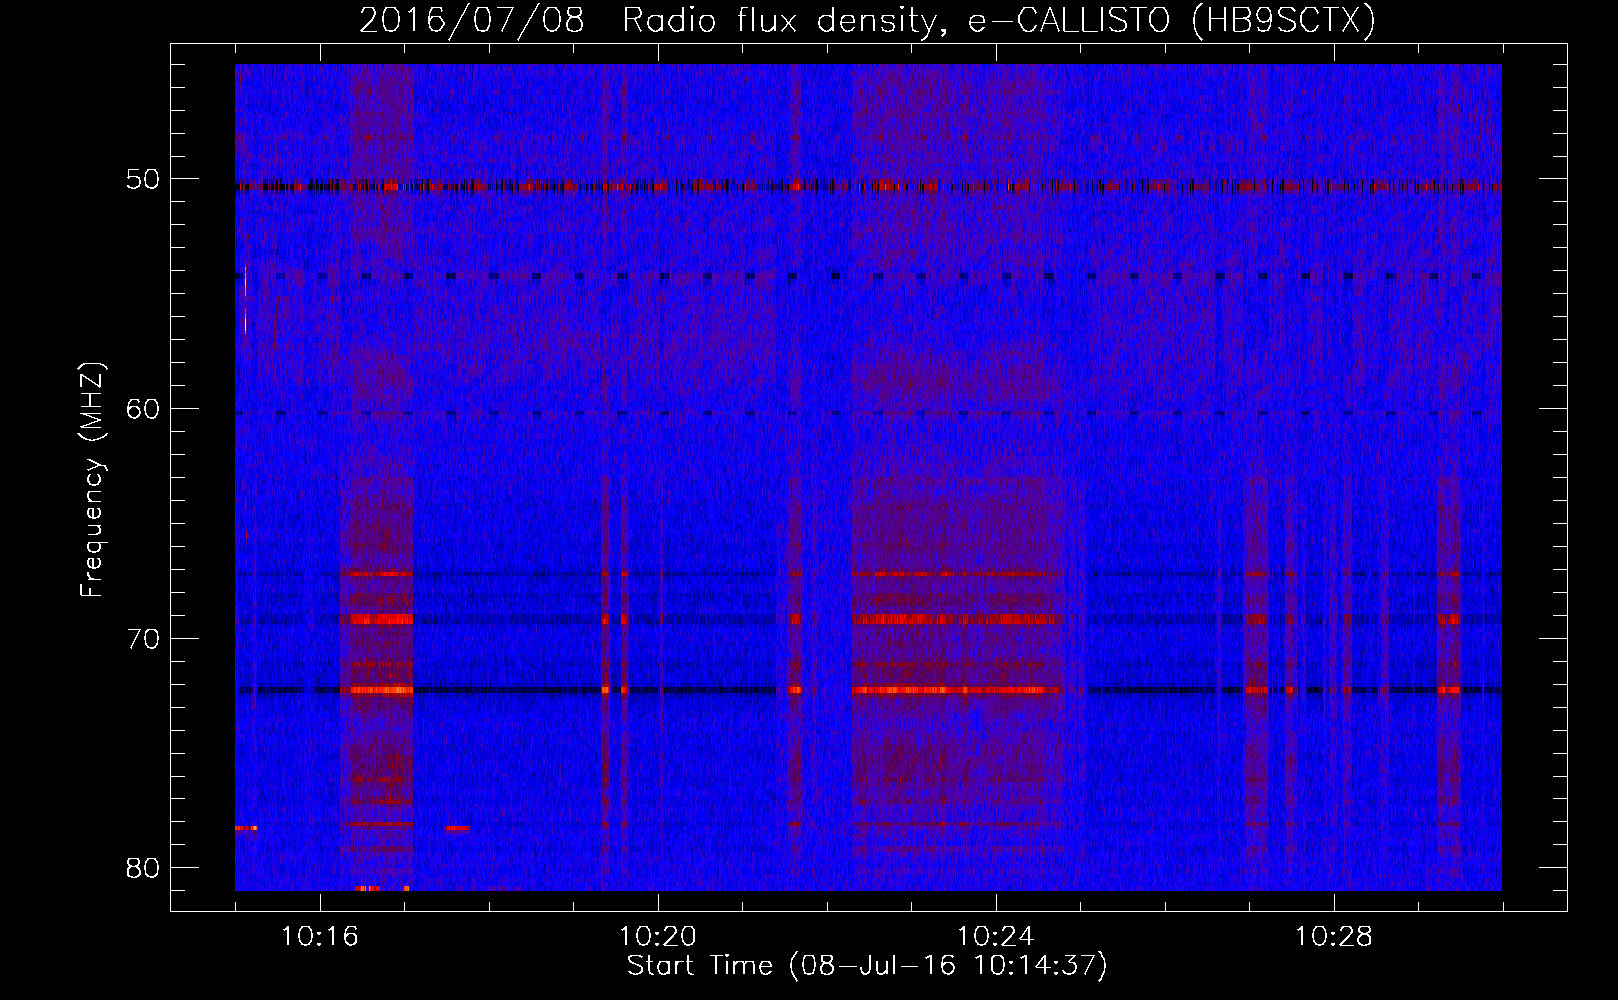This screenshot has height=1000, width=1618.
Task: Click the plot title '2016/07/08 Radio flux density'
Action: [x=867, y=20]
